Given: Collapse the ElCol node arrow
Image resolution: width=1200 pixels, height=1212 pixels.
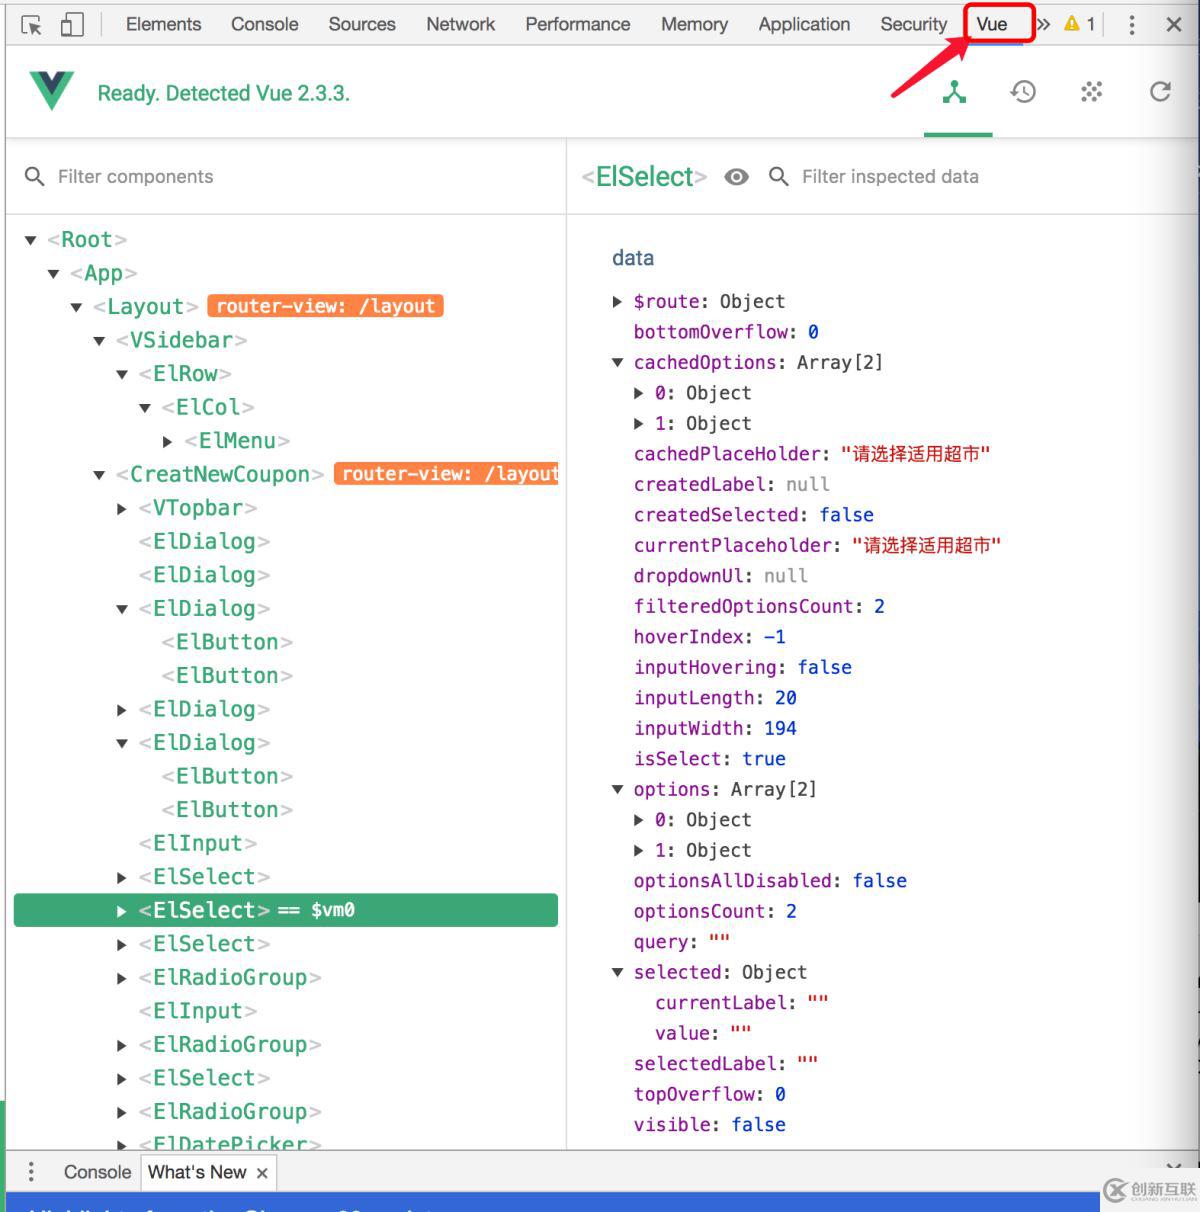Looking at the screenshot, I should point(145,408).
